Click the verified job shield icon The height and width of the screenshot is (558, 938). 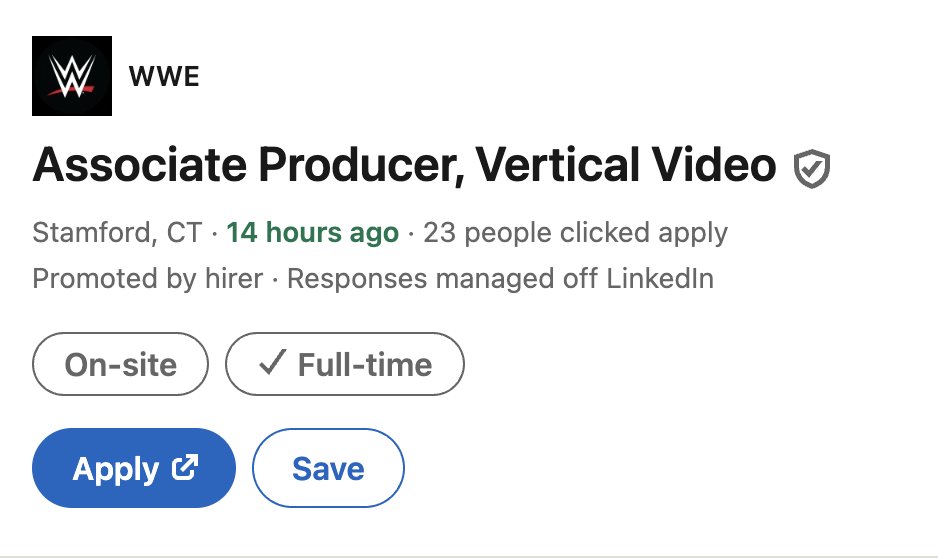(x=812, y=169)
